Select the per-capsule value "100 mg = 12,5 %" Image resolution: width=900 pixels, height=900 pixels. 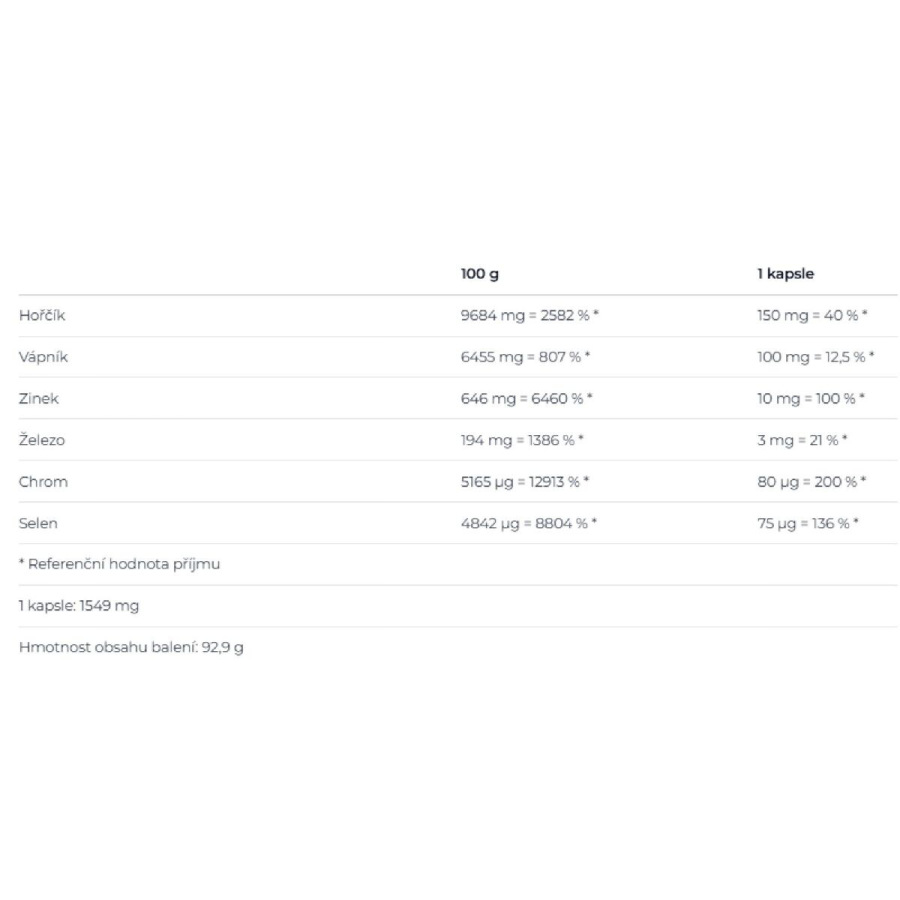pos(815,357)
